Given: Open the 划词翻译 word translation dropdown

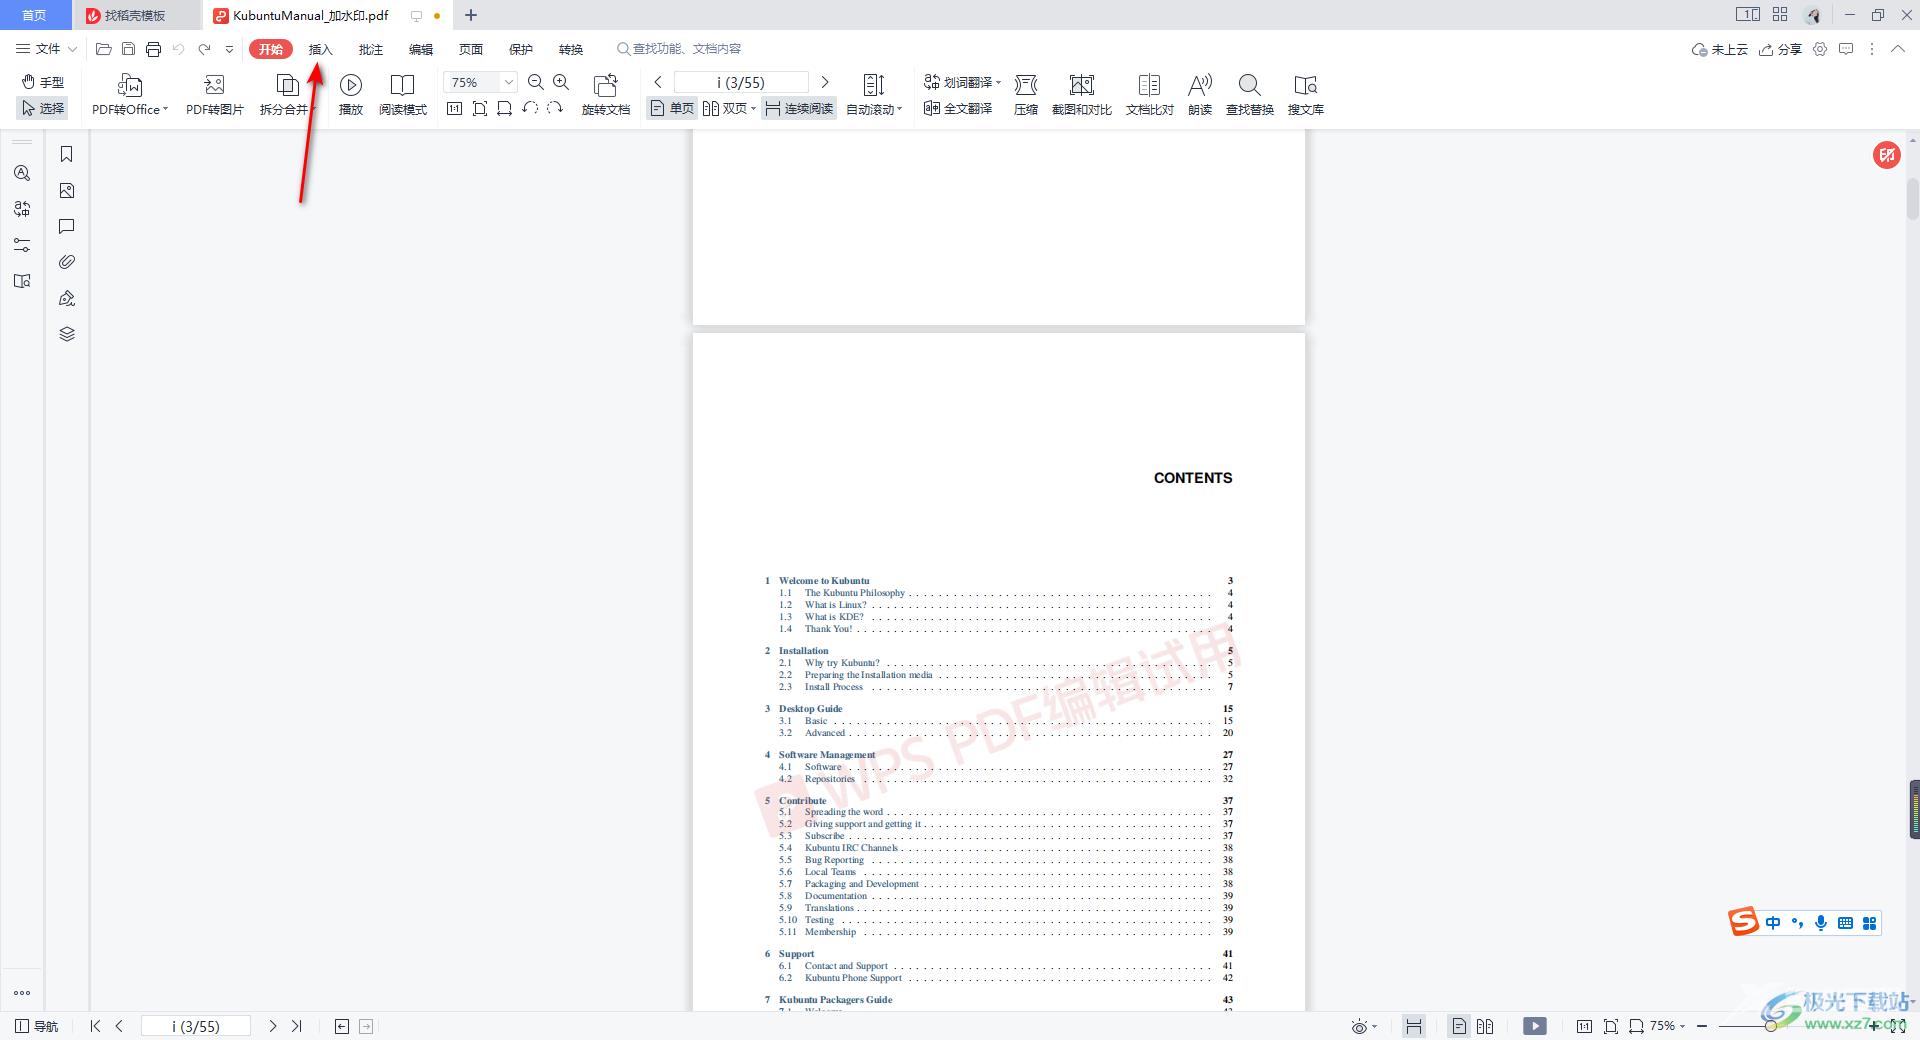Looking at the screenshot, I should click(962, 82).
